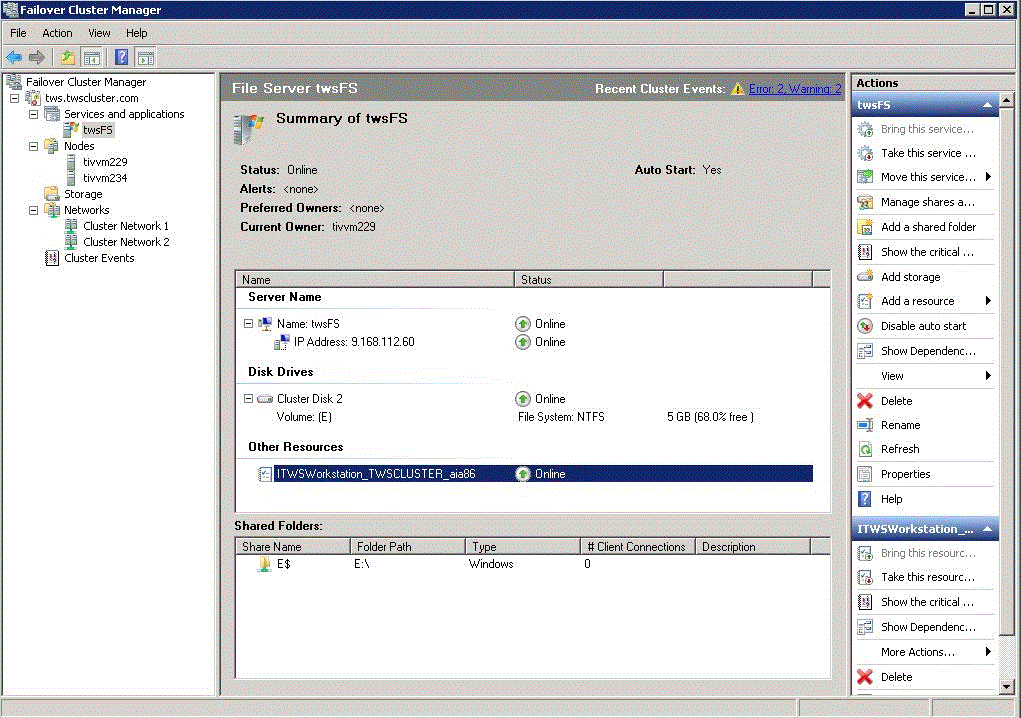
Task: Open the recent cluster events error link
Action: pyautogui.click(x=795, y=89)
